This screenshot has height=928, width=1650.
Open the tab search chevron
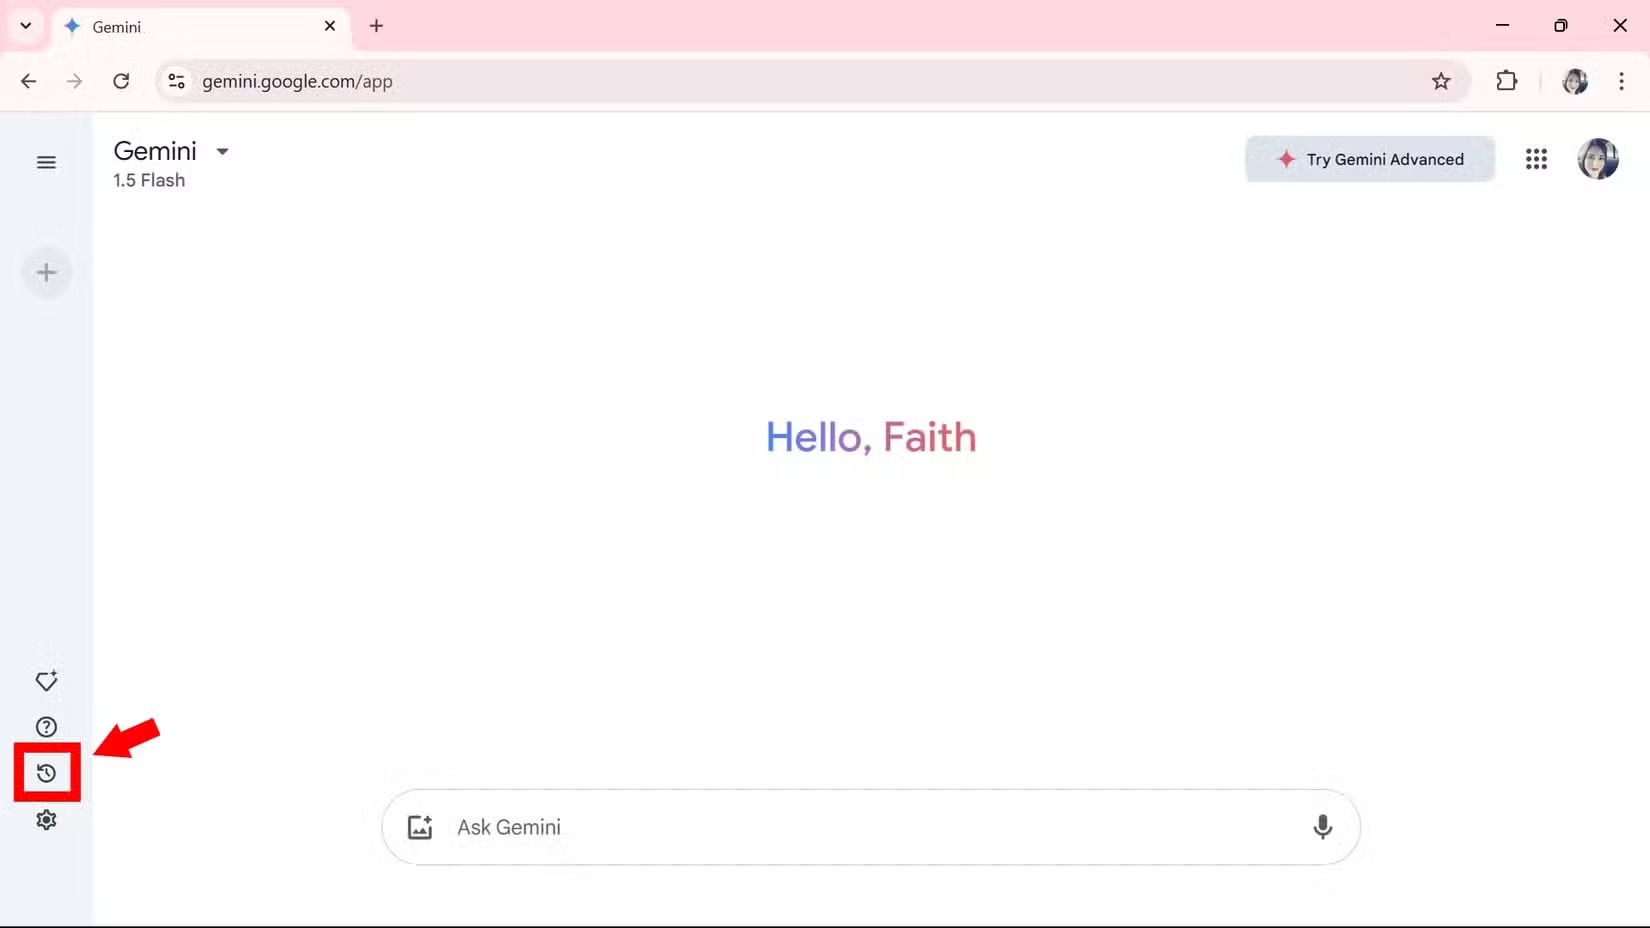tap(25, 26)
